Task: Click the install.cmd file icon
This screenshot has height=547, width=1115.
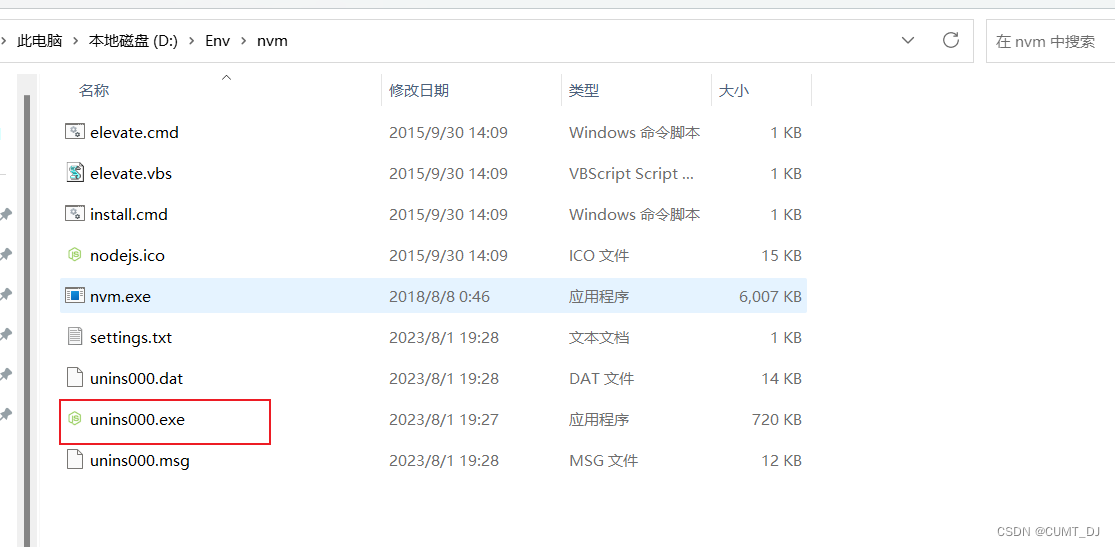Action: 75,213
